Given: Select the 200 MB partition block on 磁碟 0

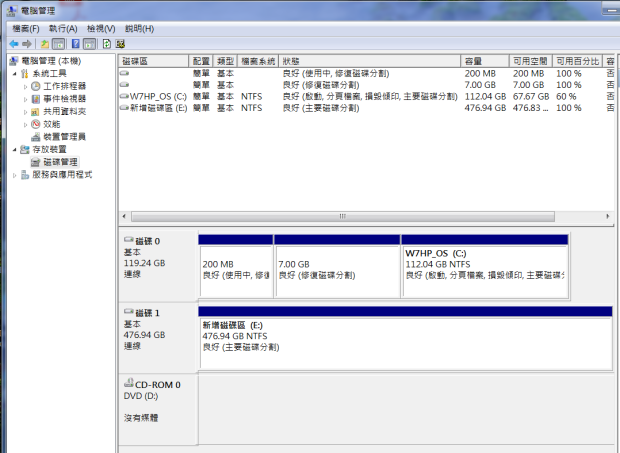Looking at the screenshot, I should click(236, 266).
